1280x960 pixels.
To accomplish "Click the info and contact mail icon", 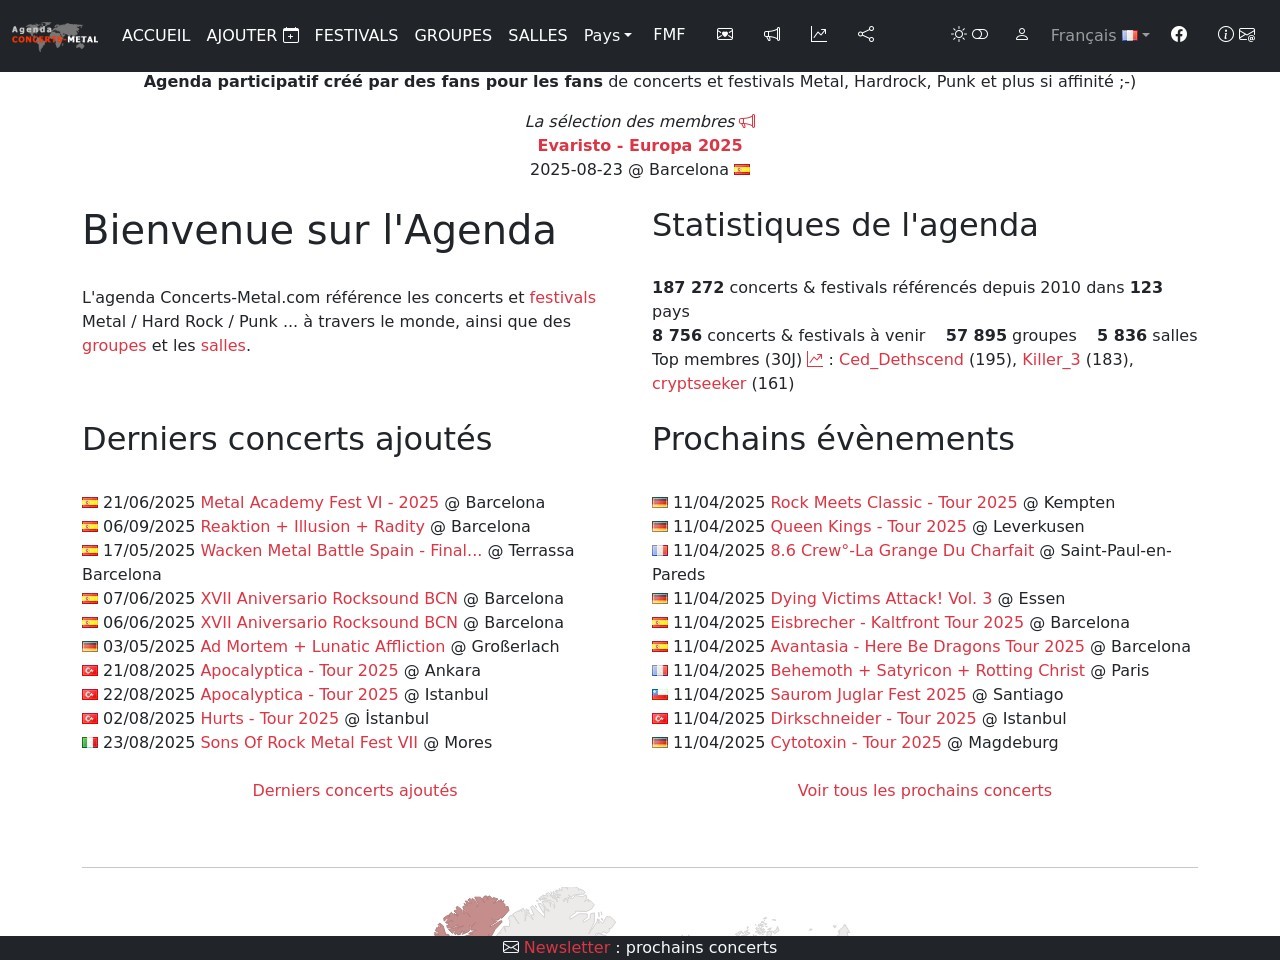I will click(x=1237, y=34).
